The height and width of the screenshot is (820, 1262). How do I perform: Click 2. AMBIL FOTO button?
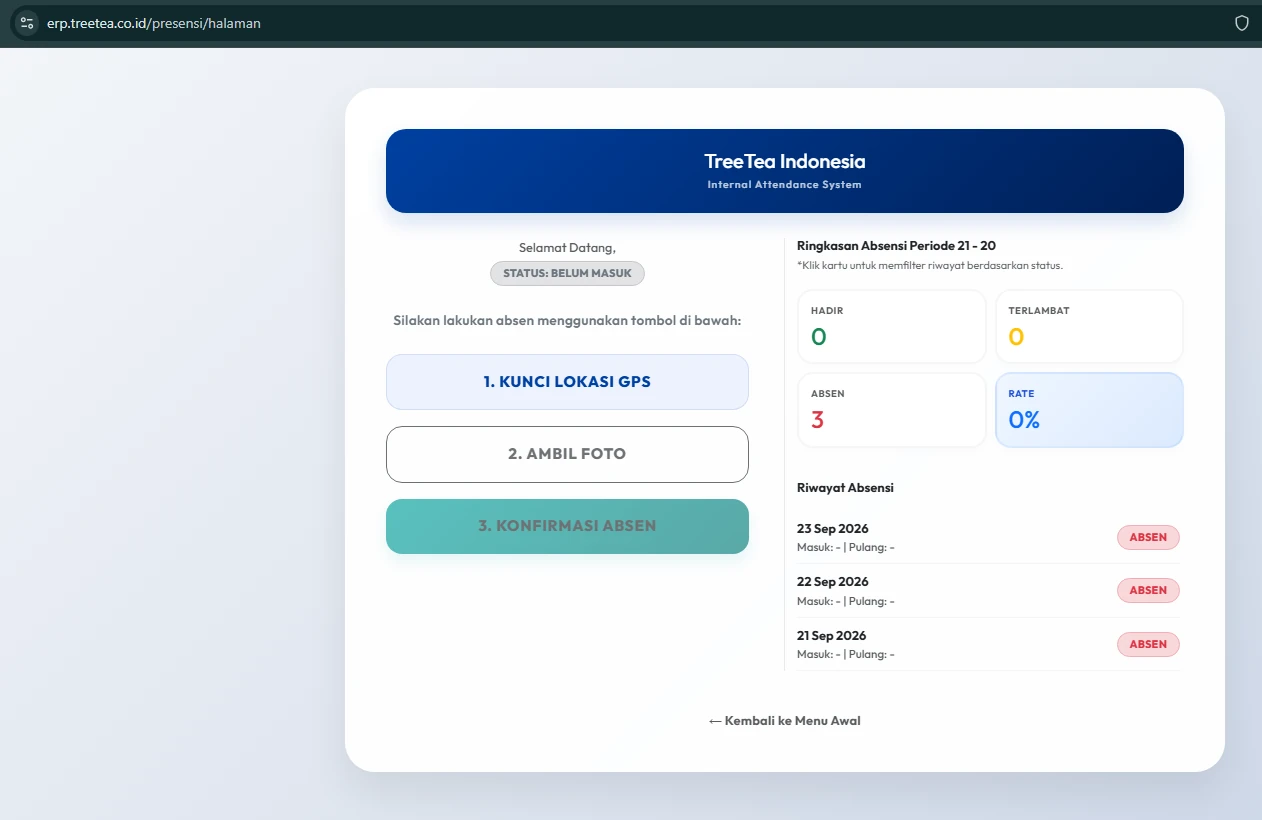[567, 454]
